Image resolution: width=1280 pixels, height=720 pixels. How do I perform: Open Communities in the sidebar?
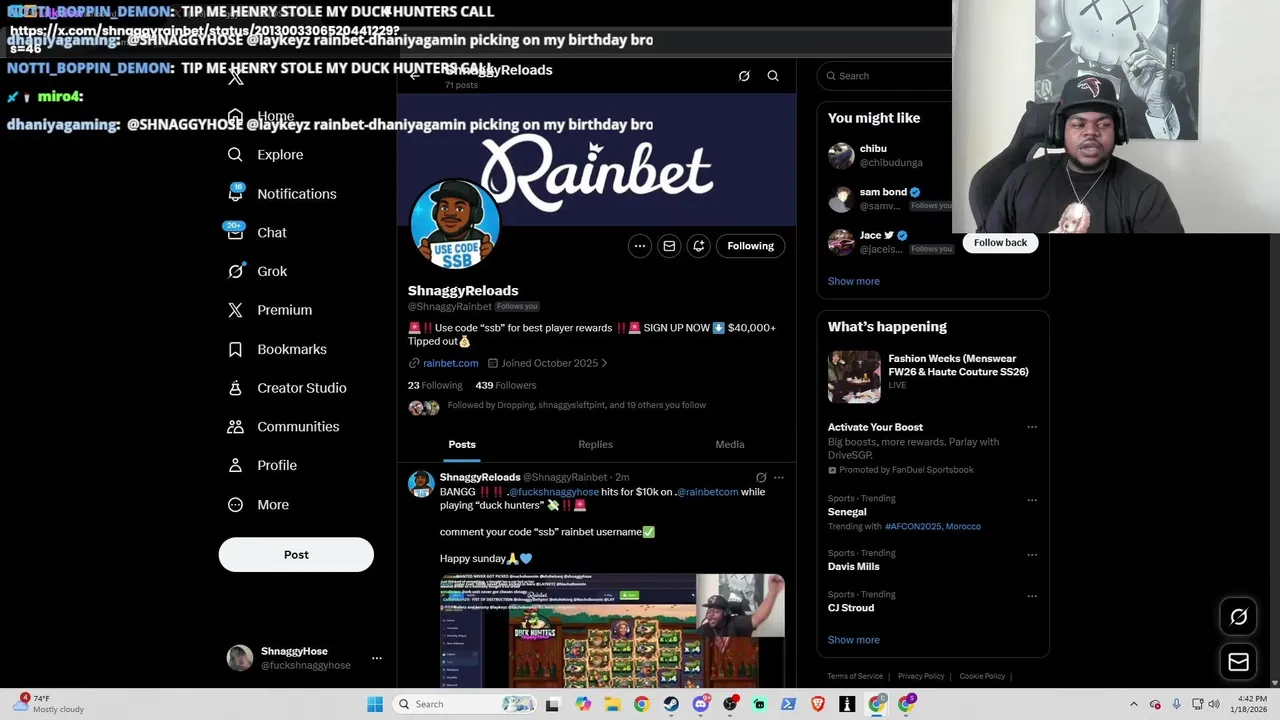point(283,427)
